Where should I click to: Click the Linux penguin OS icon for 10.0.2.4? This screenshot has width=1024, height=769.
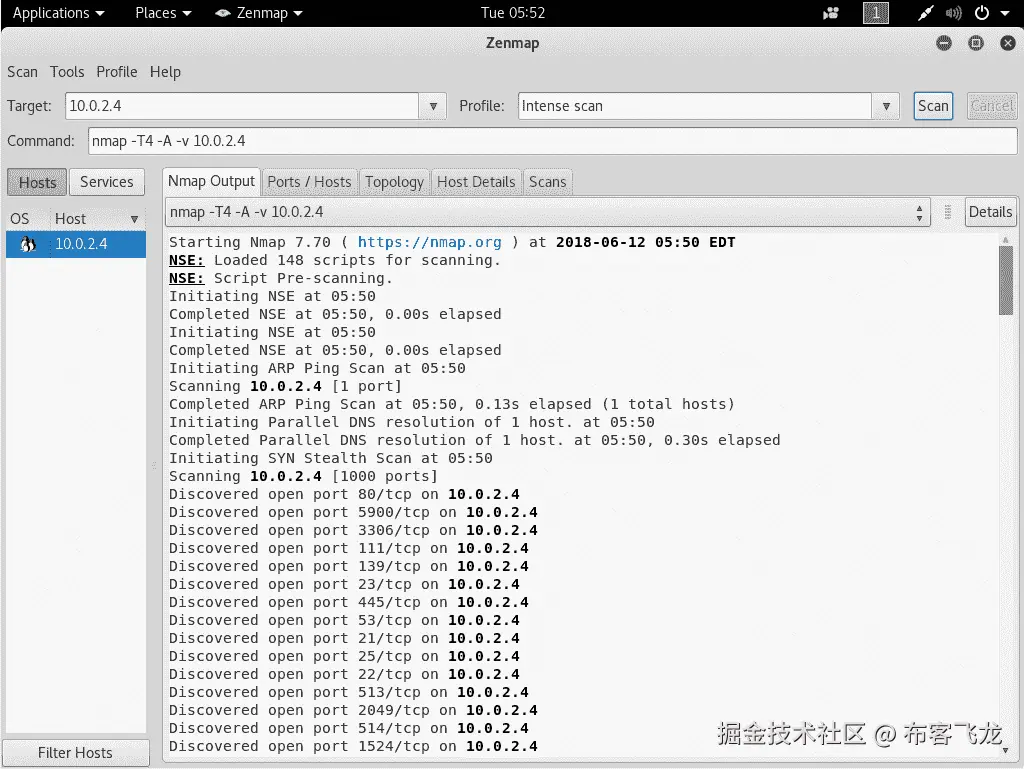coord(27,244)
